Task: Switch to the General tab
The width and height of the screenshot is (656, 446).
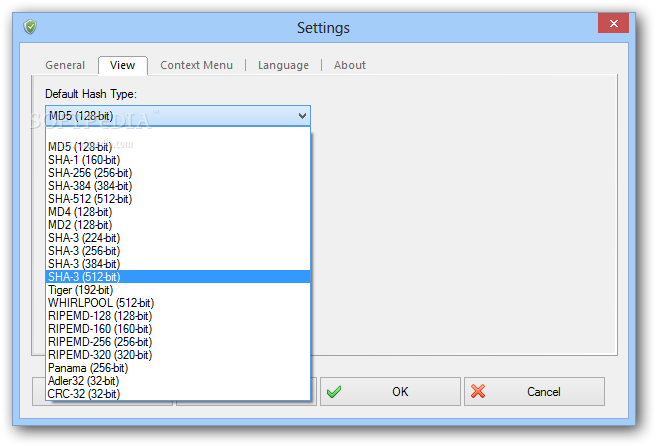Action: pos(65,65)
